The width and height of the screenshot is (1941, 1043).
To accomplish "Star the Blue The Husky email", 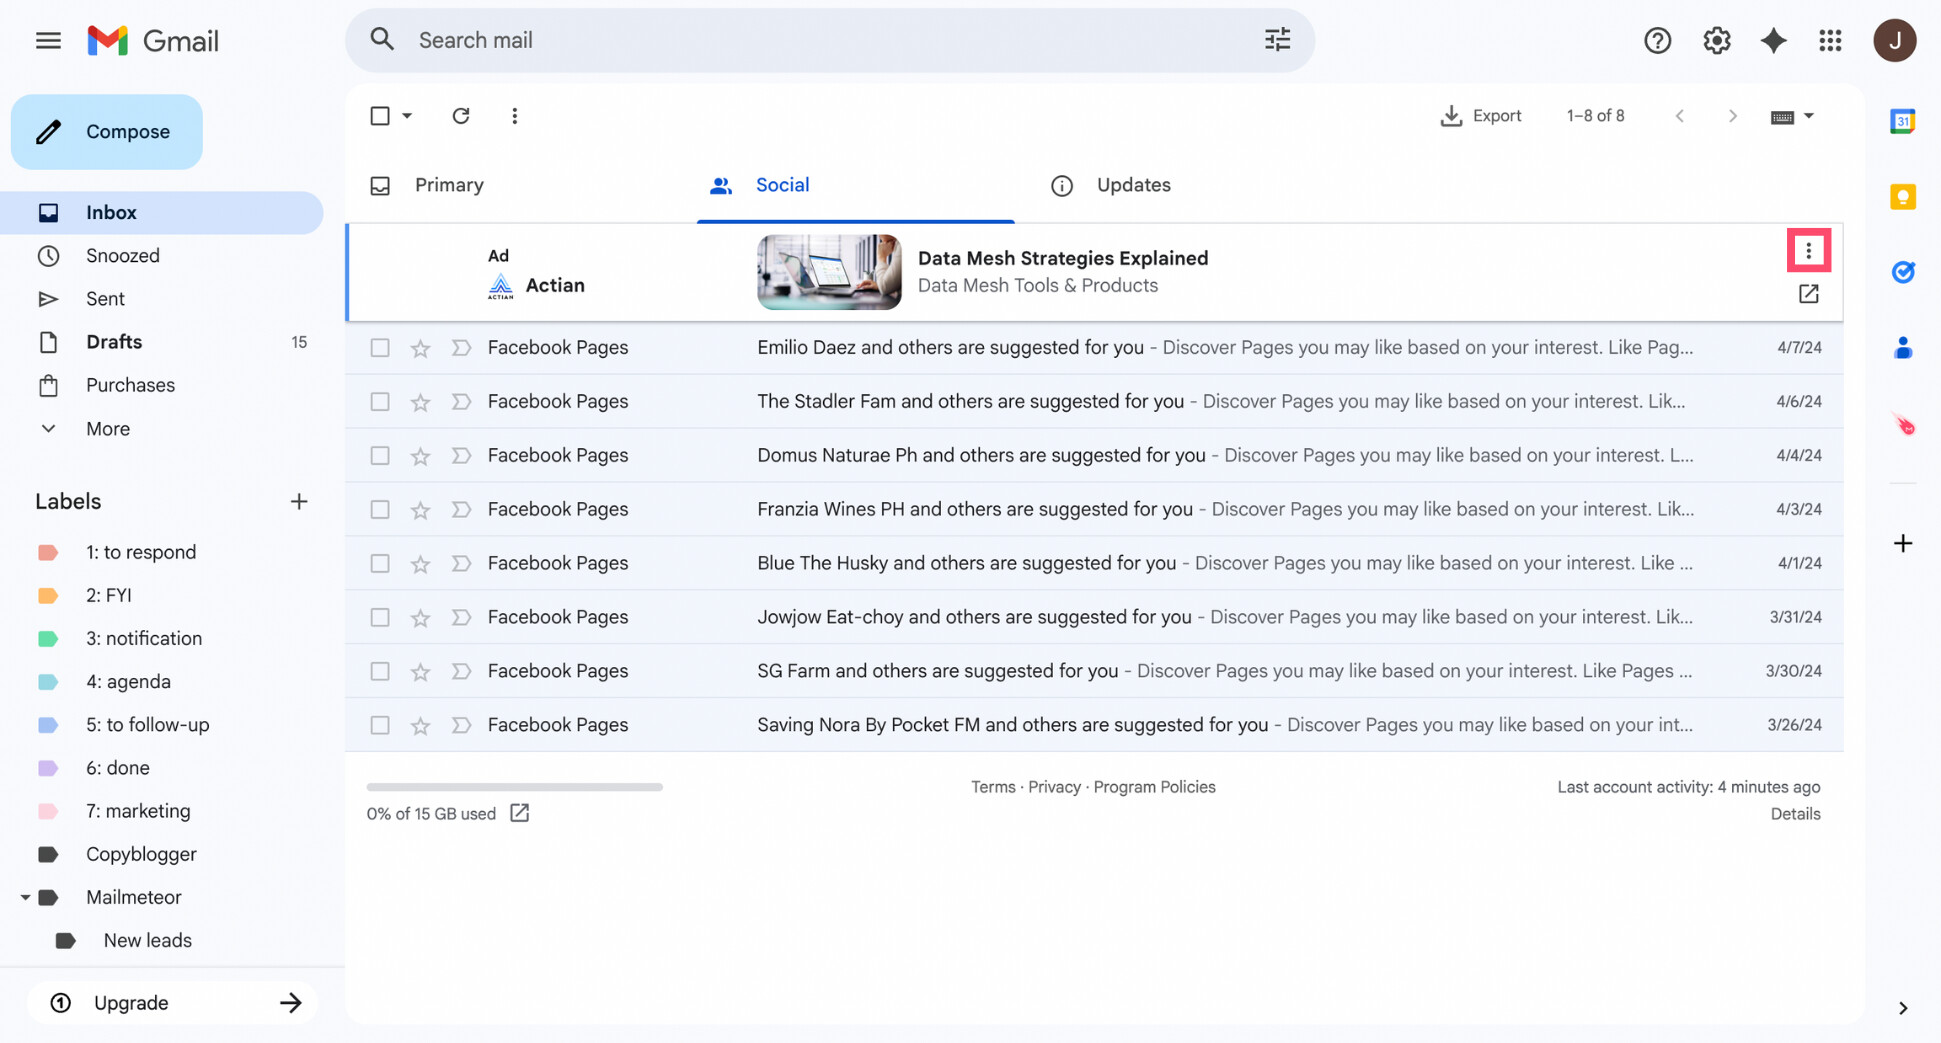I will (420, 563).
